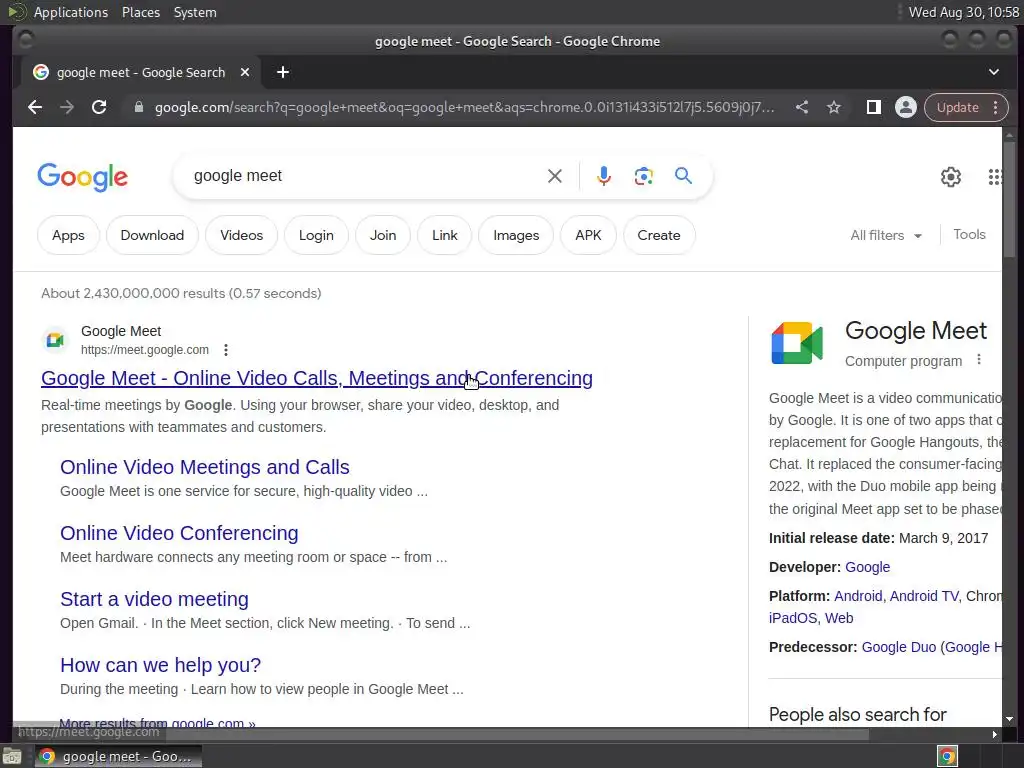This screenshot has height=768, width=1024.
Task: Click the Google Meet knowledge panel title
Action: 916,330
